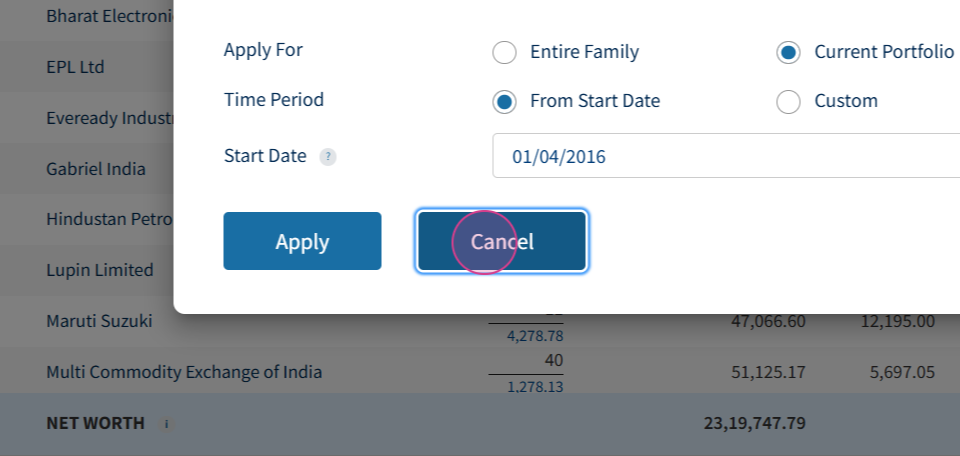Open Multi Commodity Exchange of India row
This screenshot has width=960, height=456.
[184, 372]
